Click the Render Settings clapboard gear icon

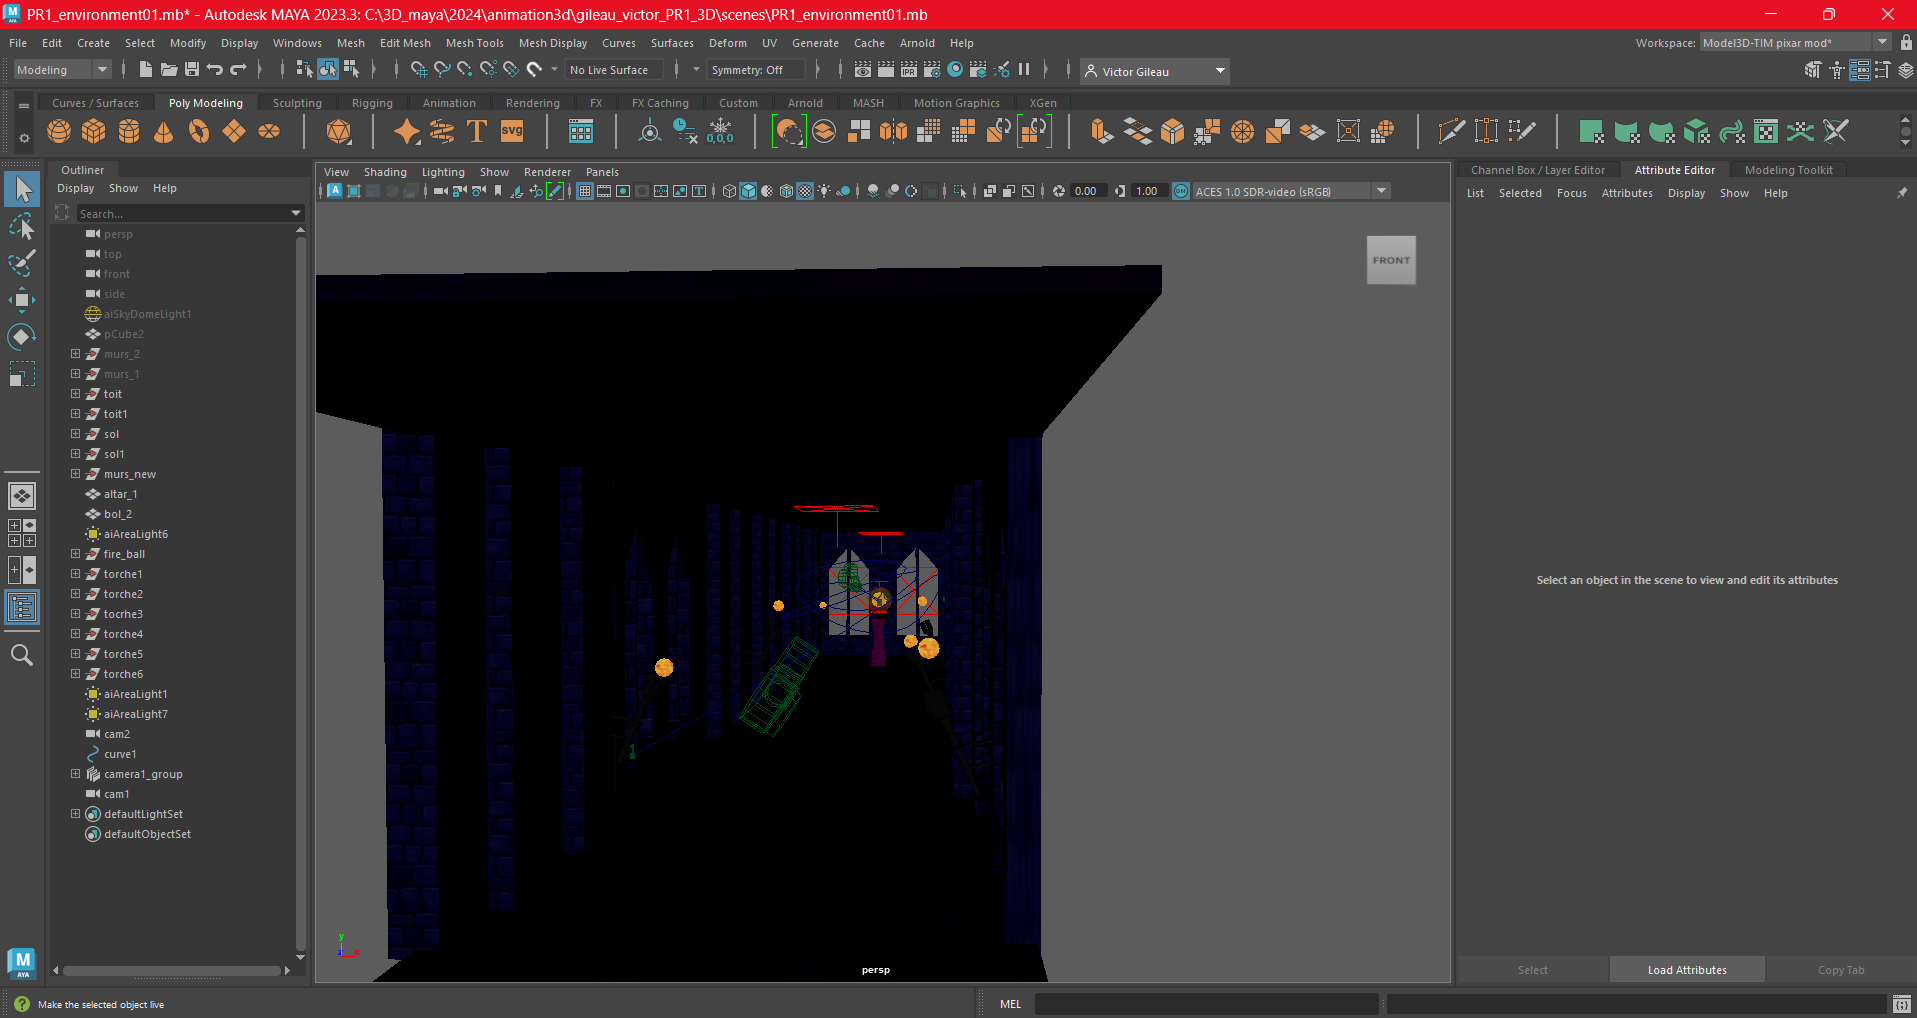[932, 69]
